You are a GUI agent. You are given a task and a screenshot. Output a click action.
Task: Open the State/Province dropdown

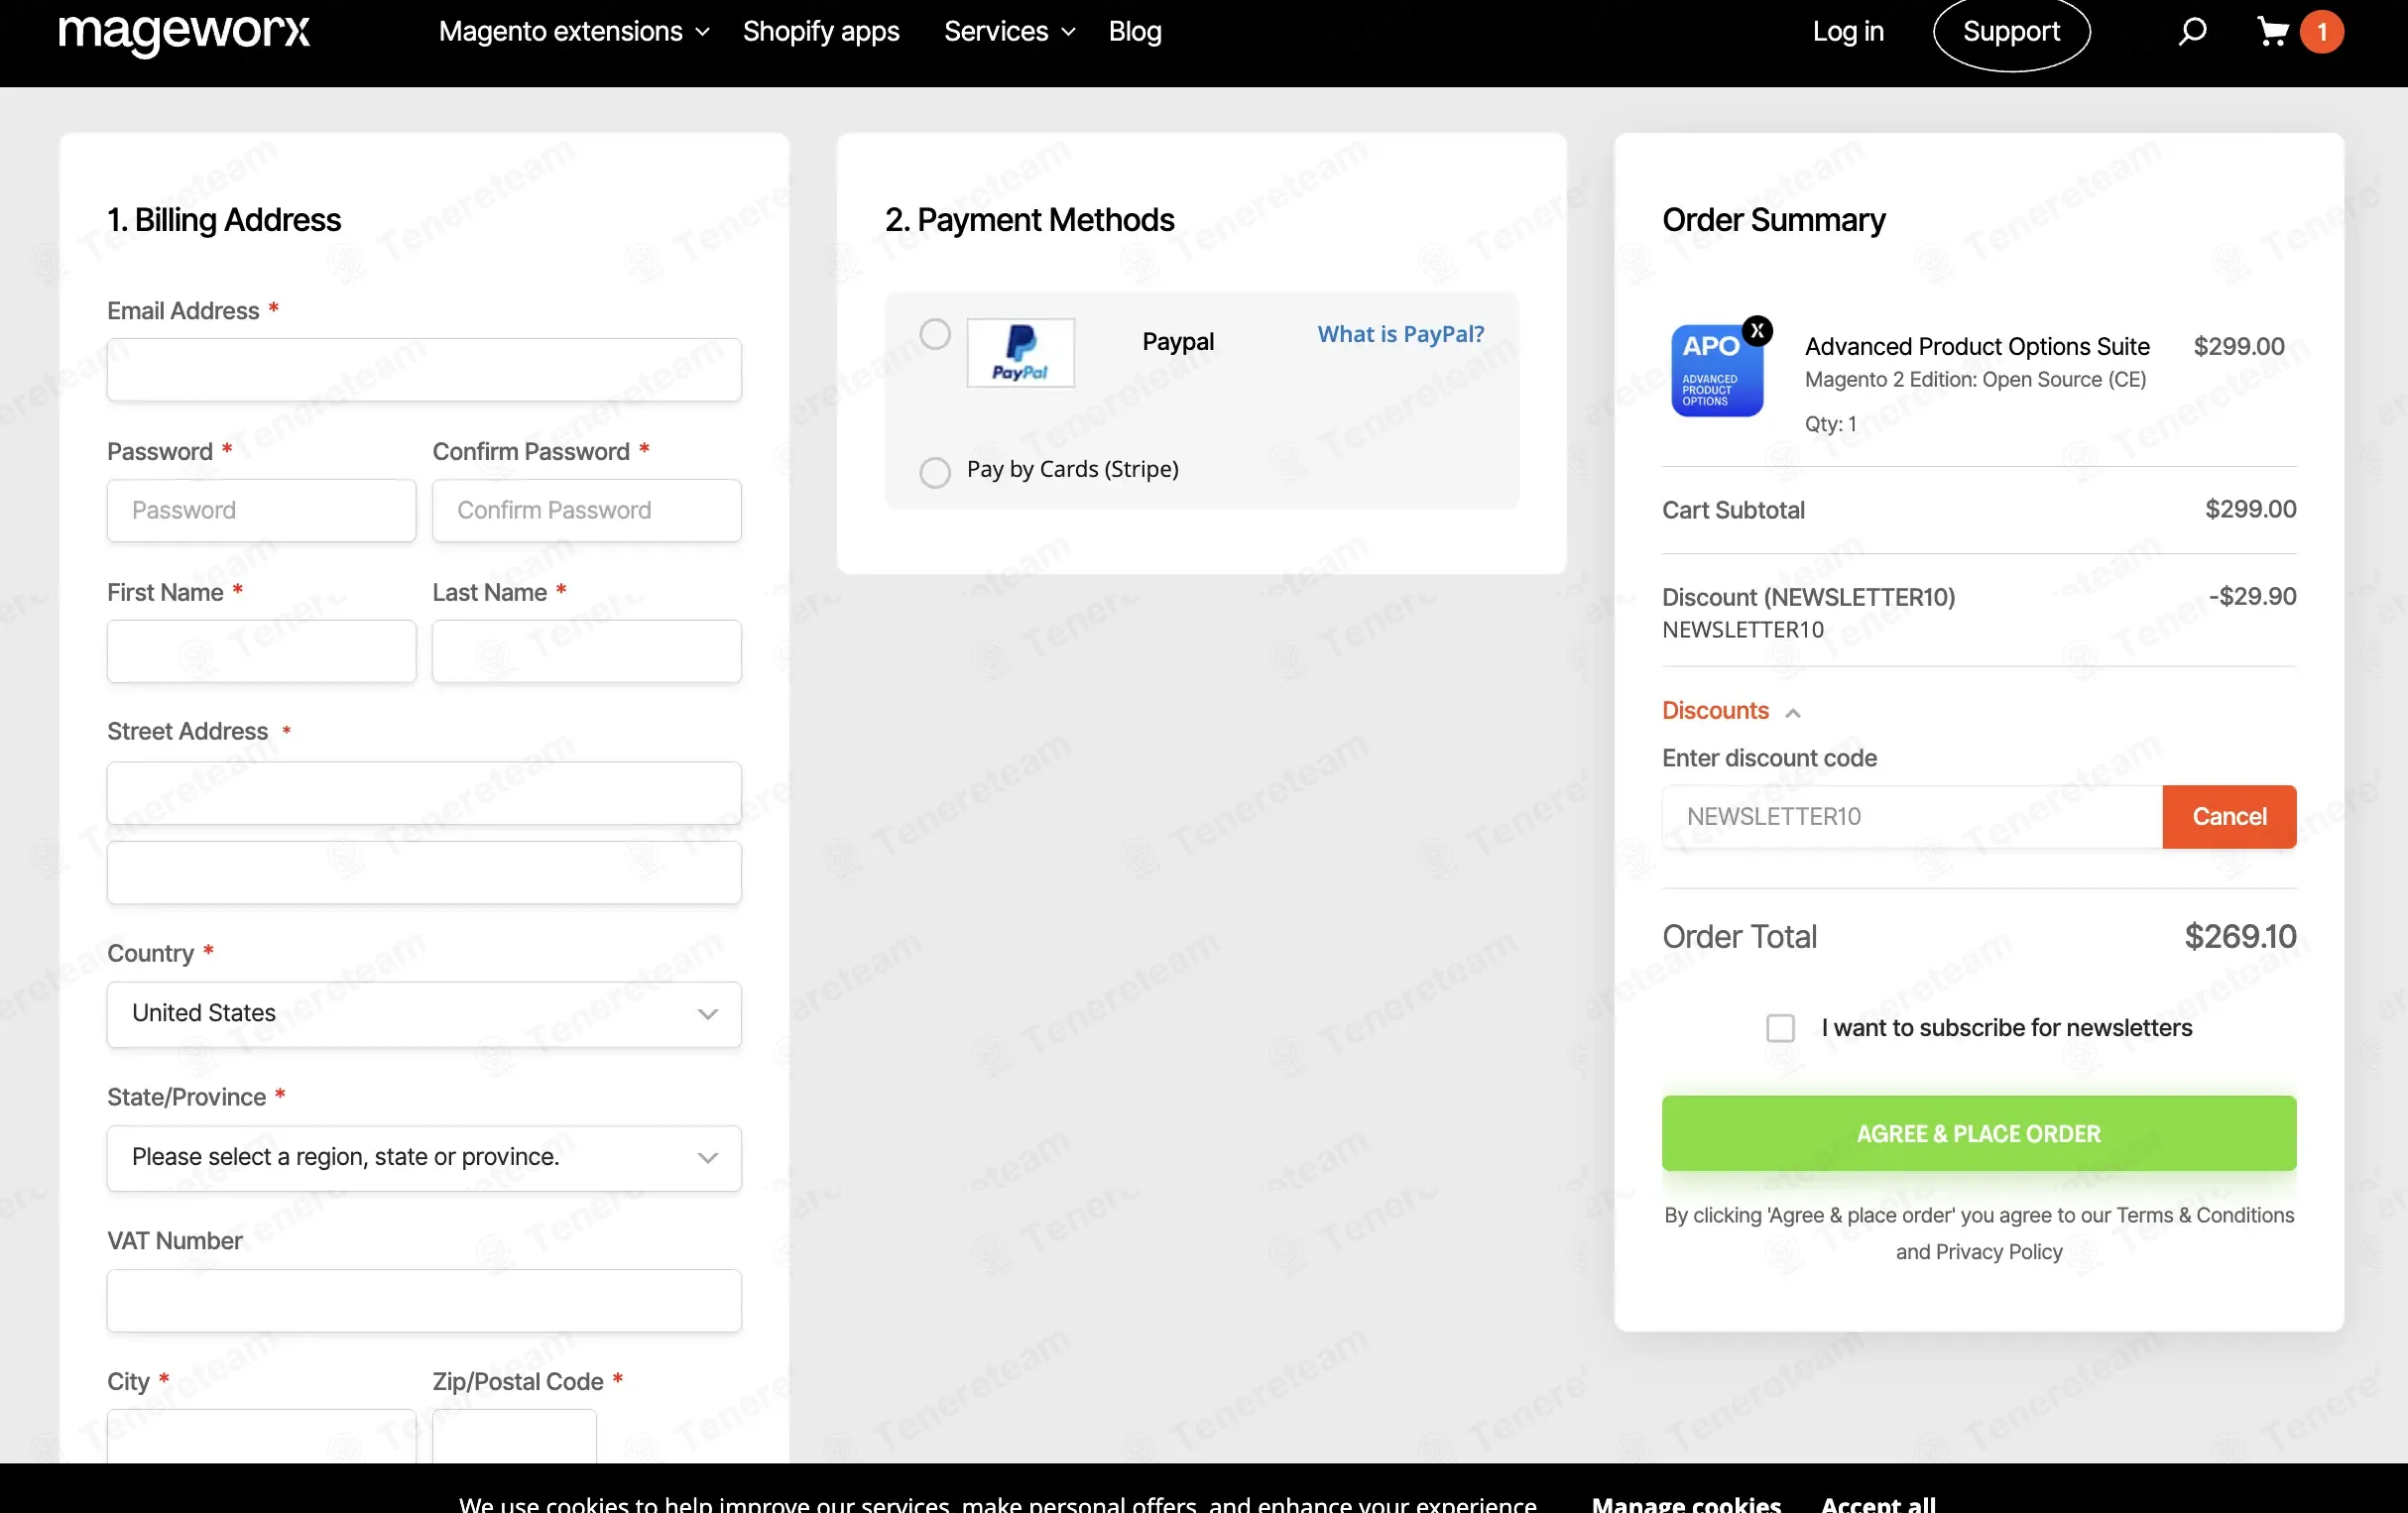pyautogui.click(x=424, y=1158)
